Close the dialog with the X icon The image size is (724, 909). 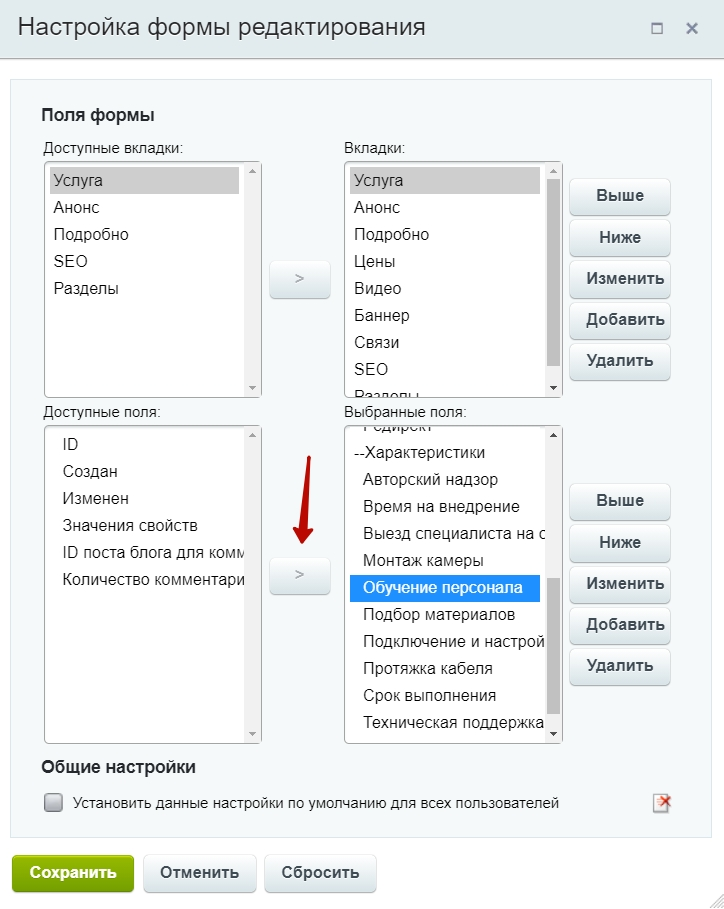coord(692,28)
